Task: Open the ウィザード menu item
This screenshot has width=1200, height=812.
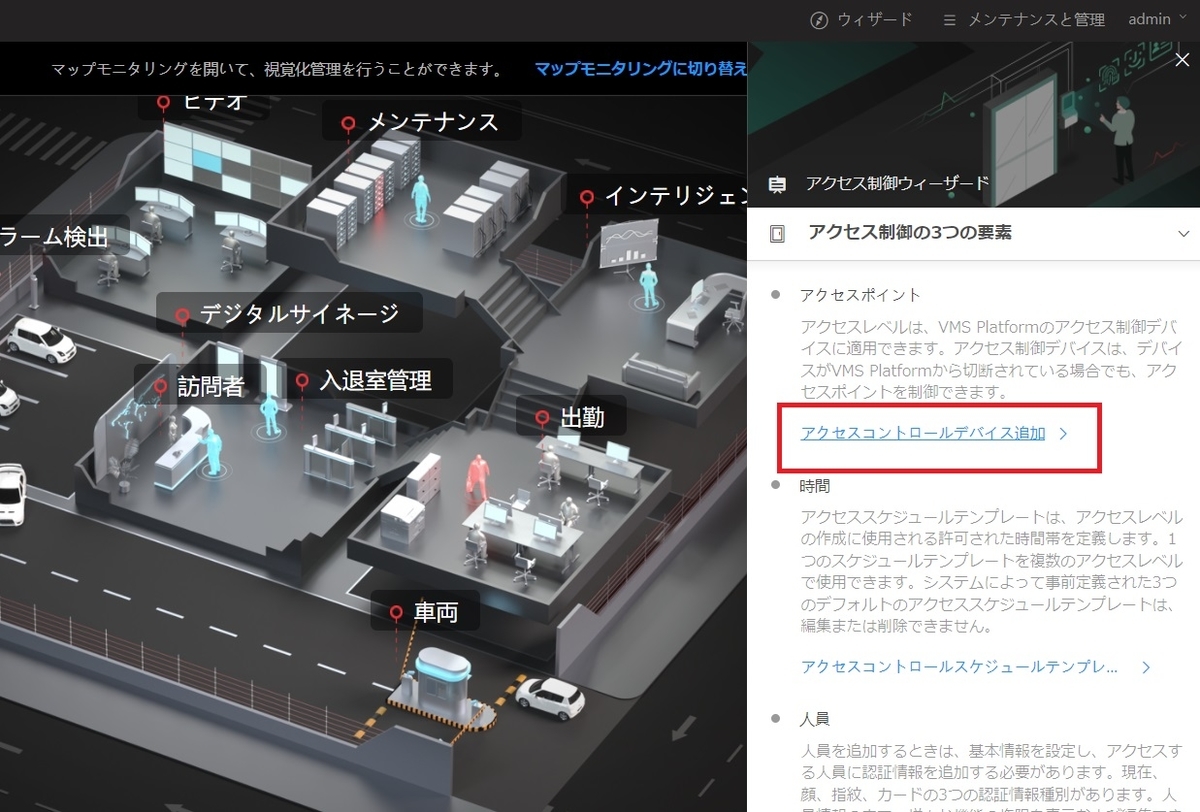Action: pos(861,19)
